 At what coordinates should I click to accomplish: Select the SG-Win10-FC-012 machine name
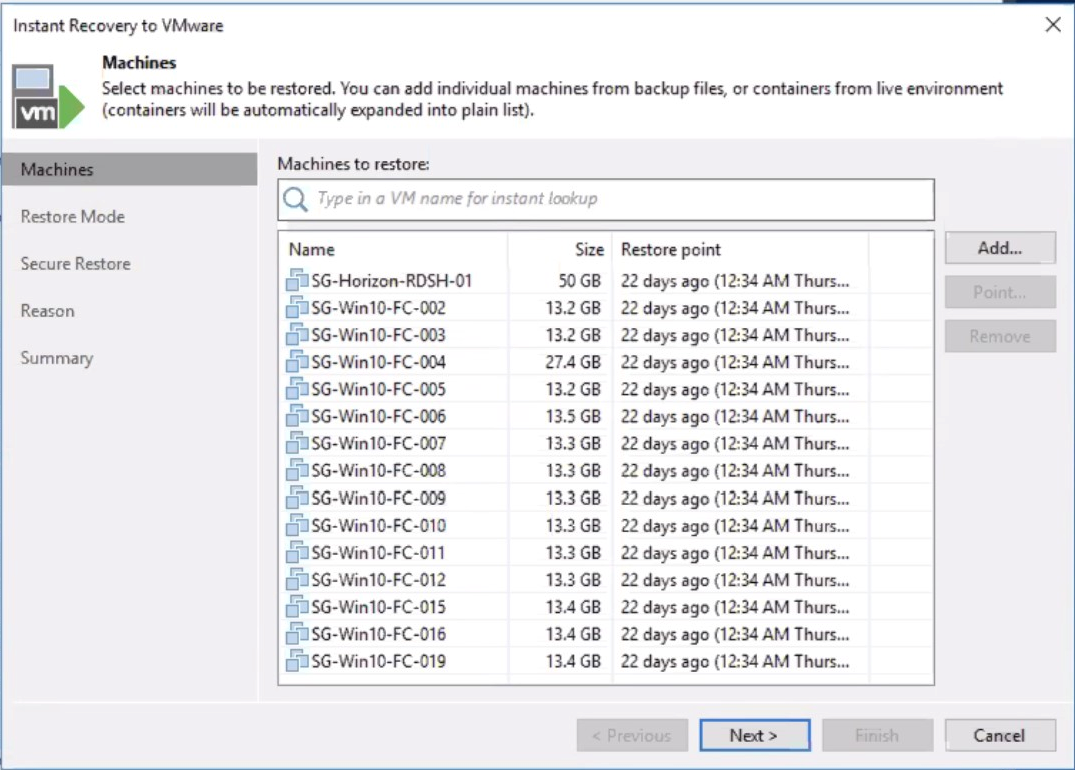pyautogui.click(x=378, y=579)
